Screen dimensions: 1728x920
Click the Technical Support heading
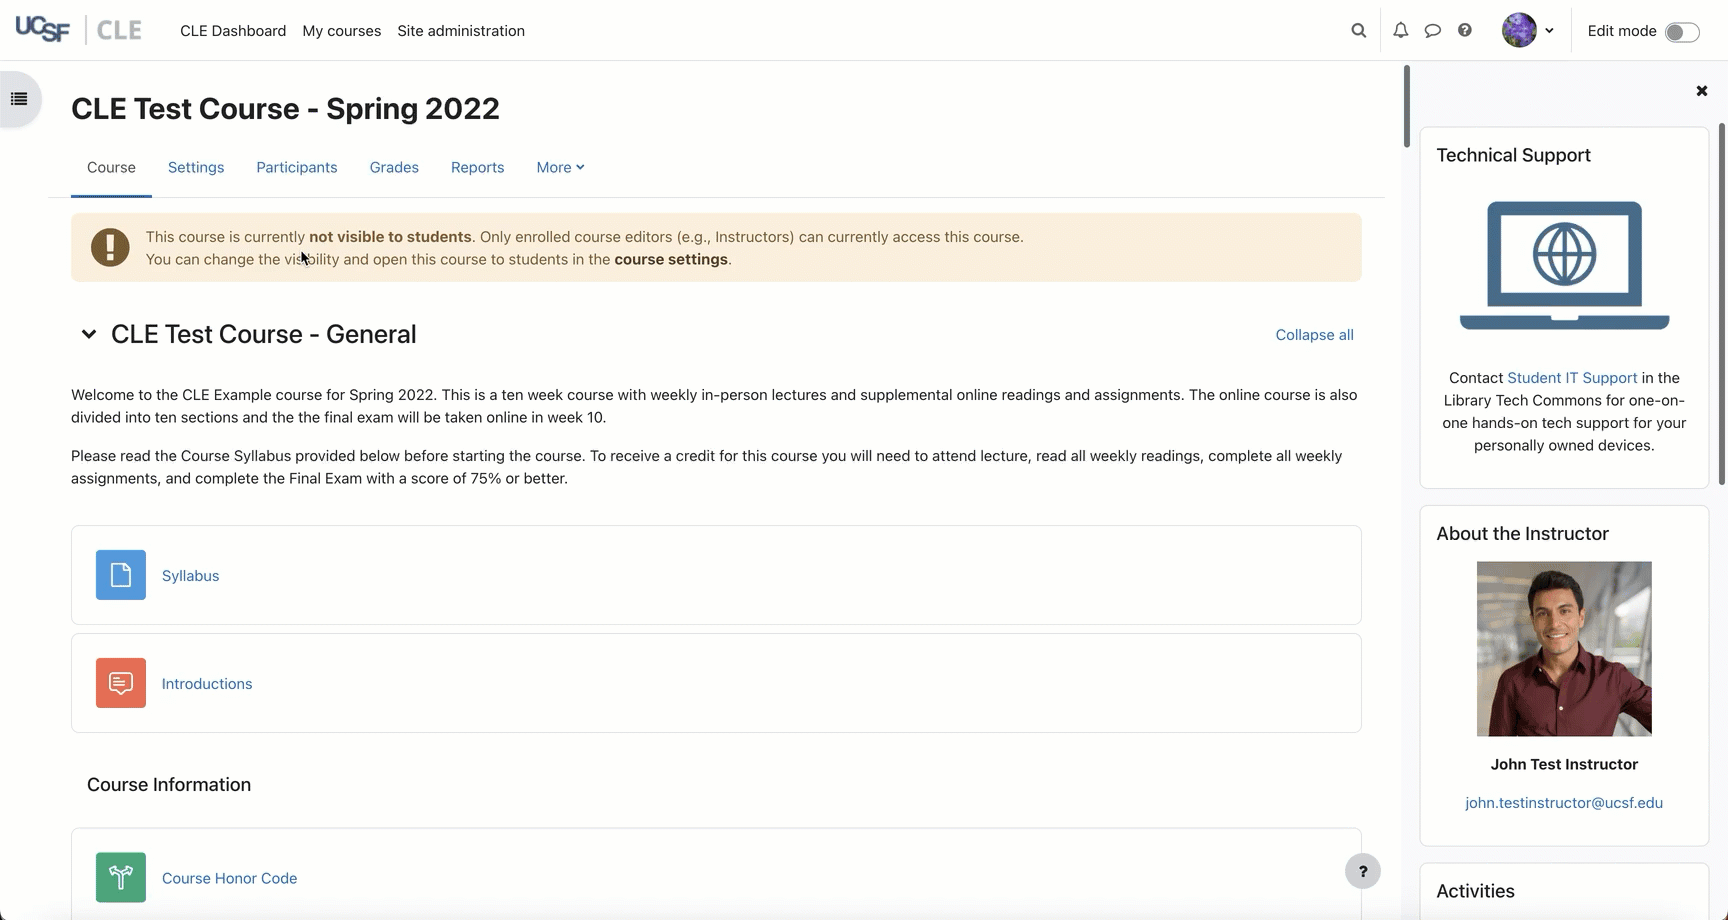click(1513, 155)
